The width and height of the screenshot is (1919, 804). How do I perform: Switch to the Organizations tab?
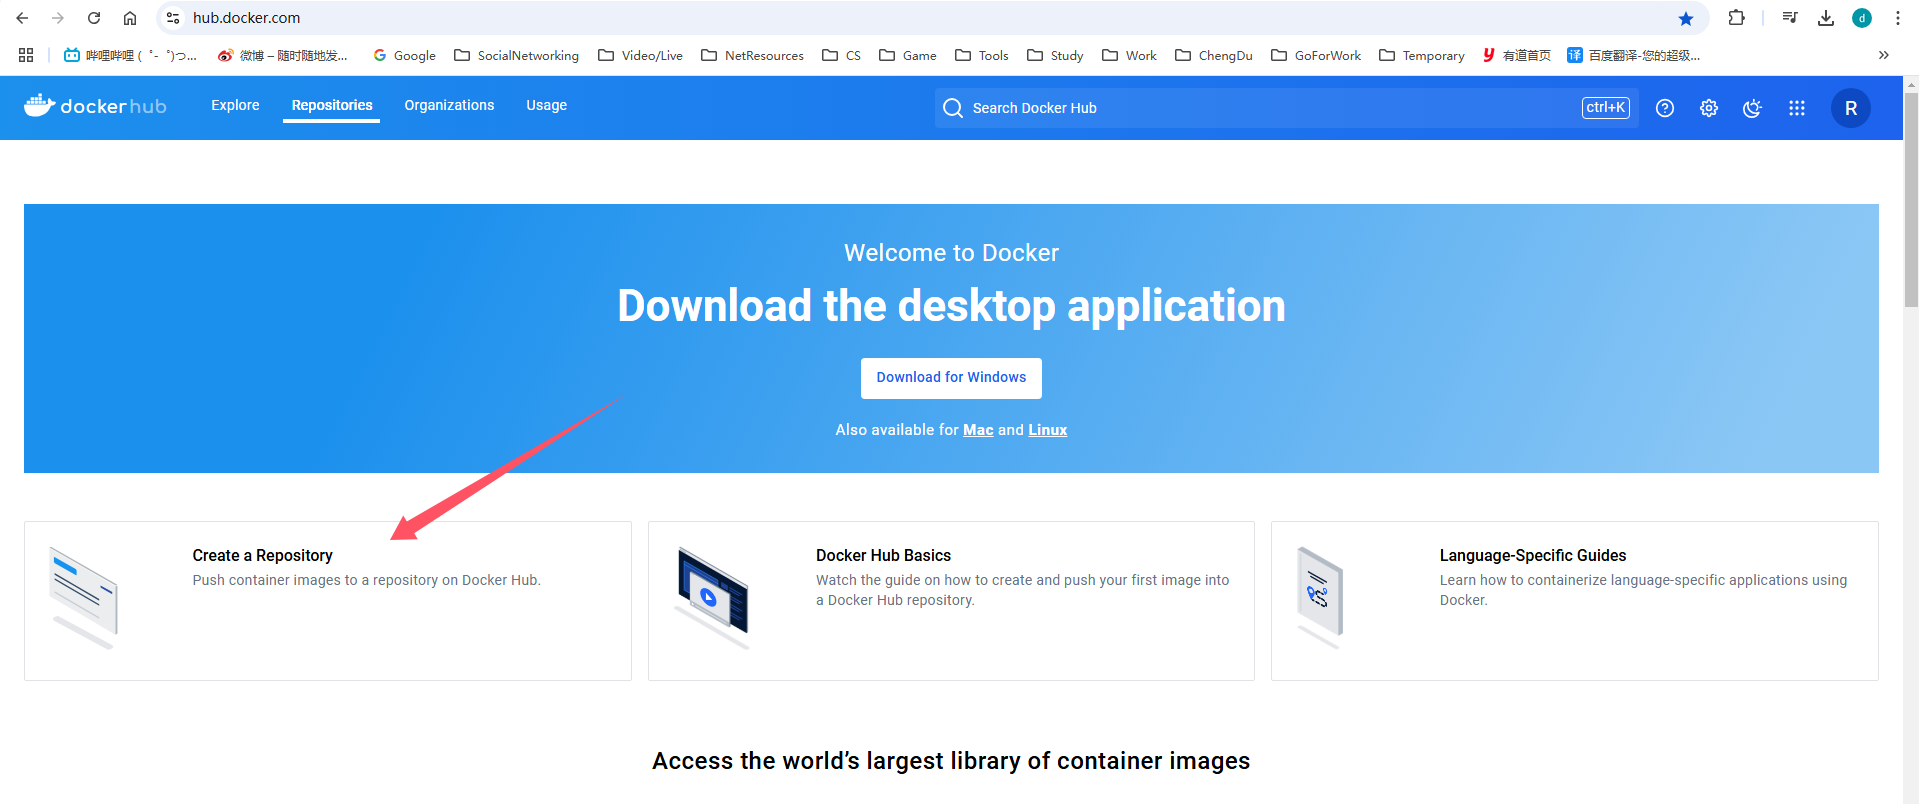[x=449, y=105]
